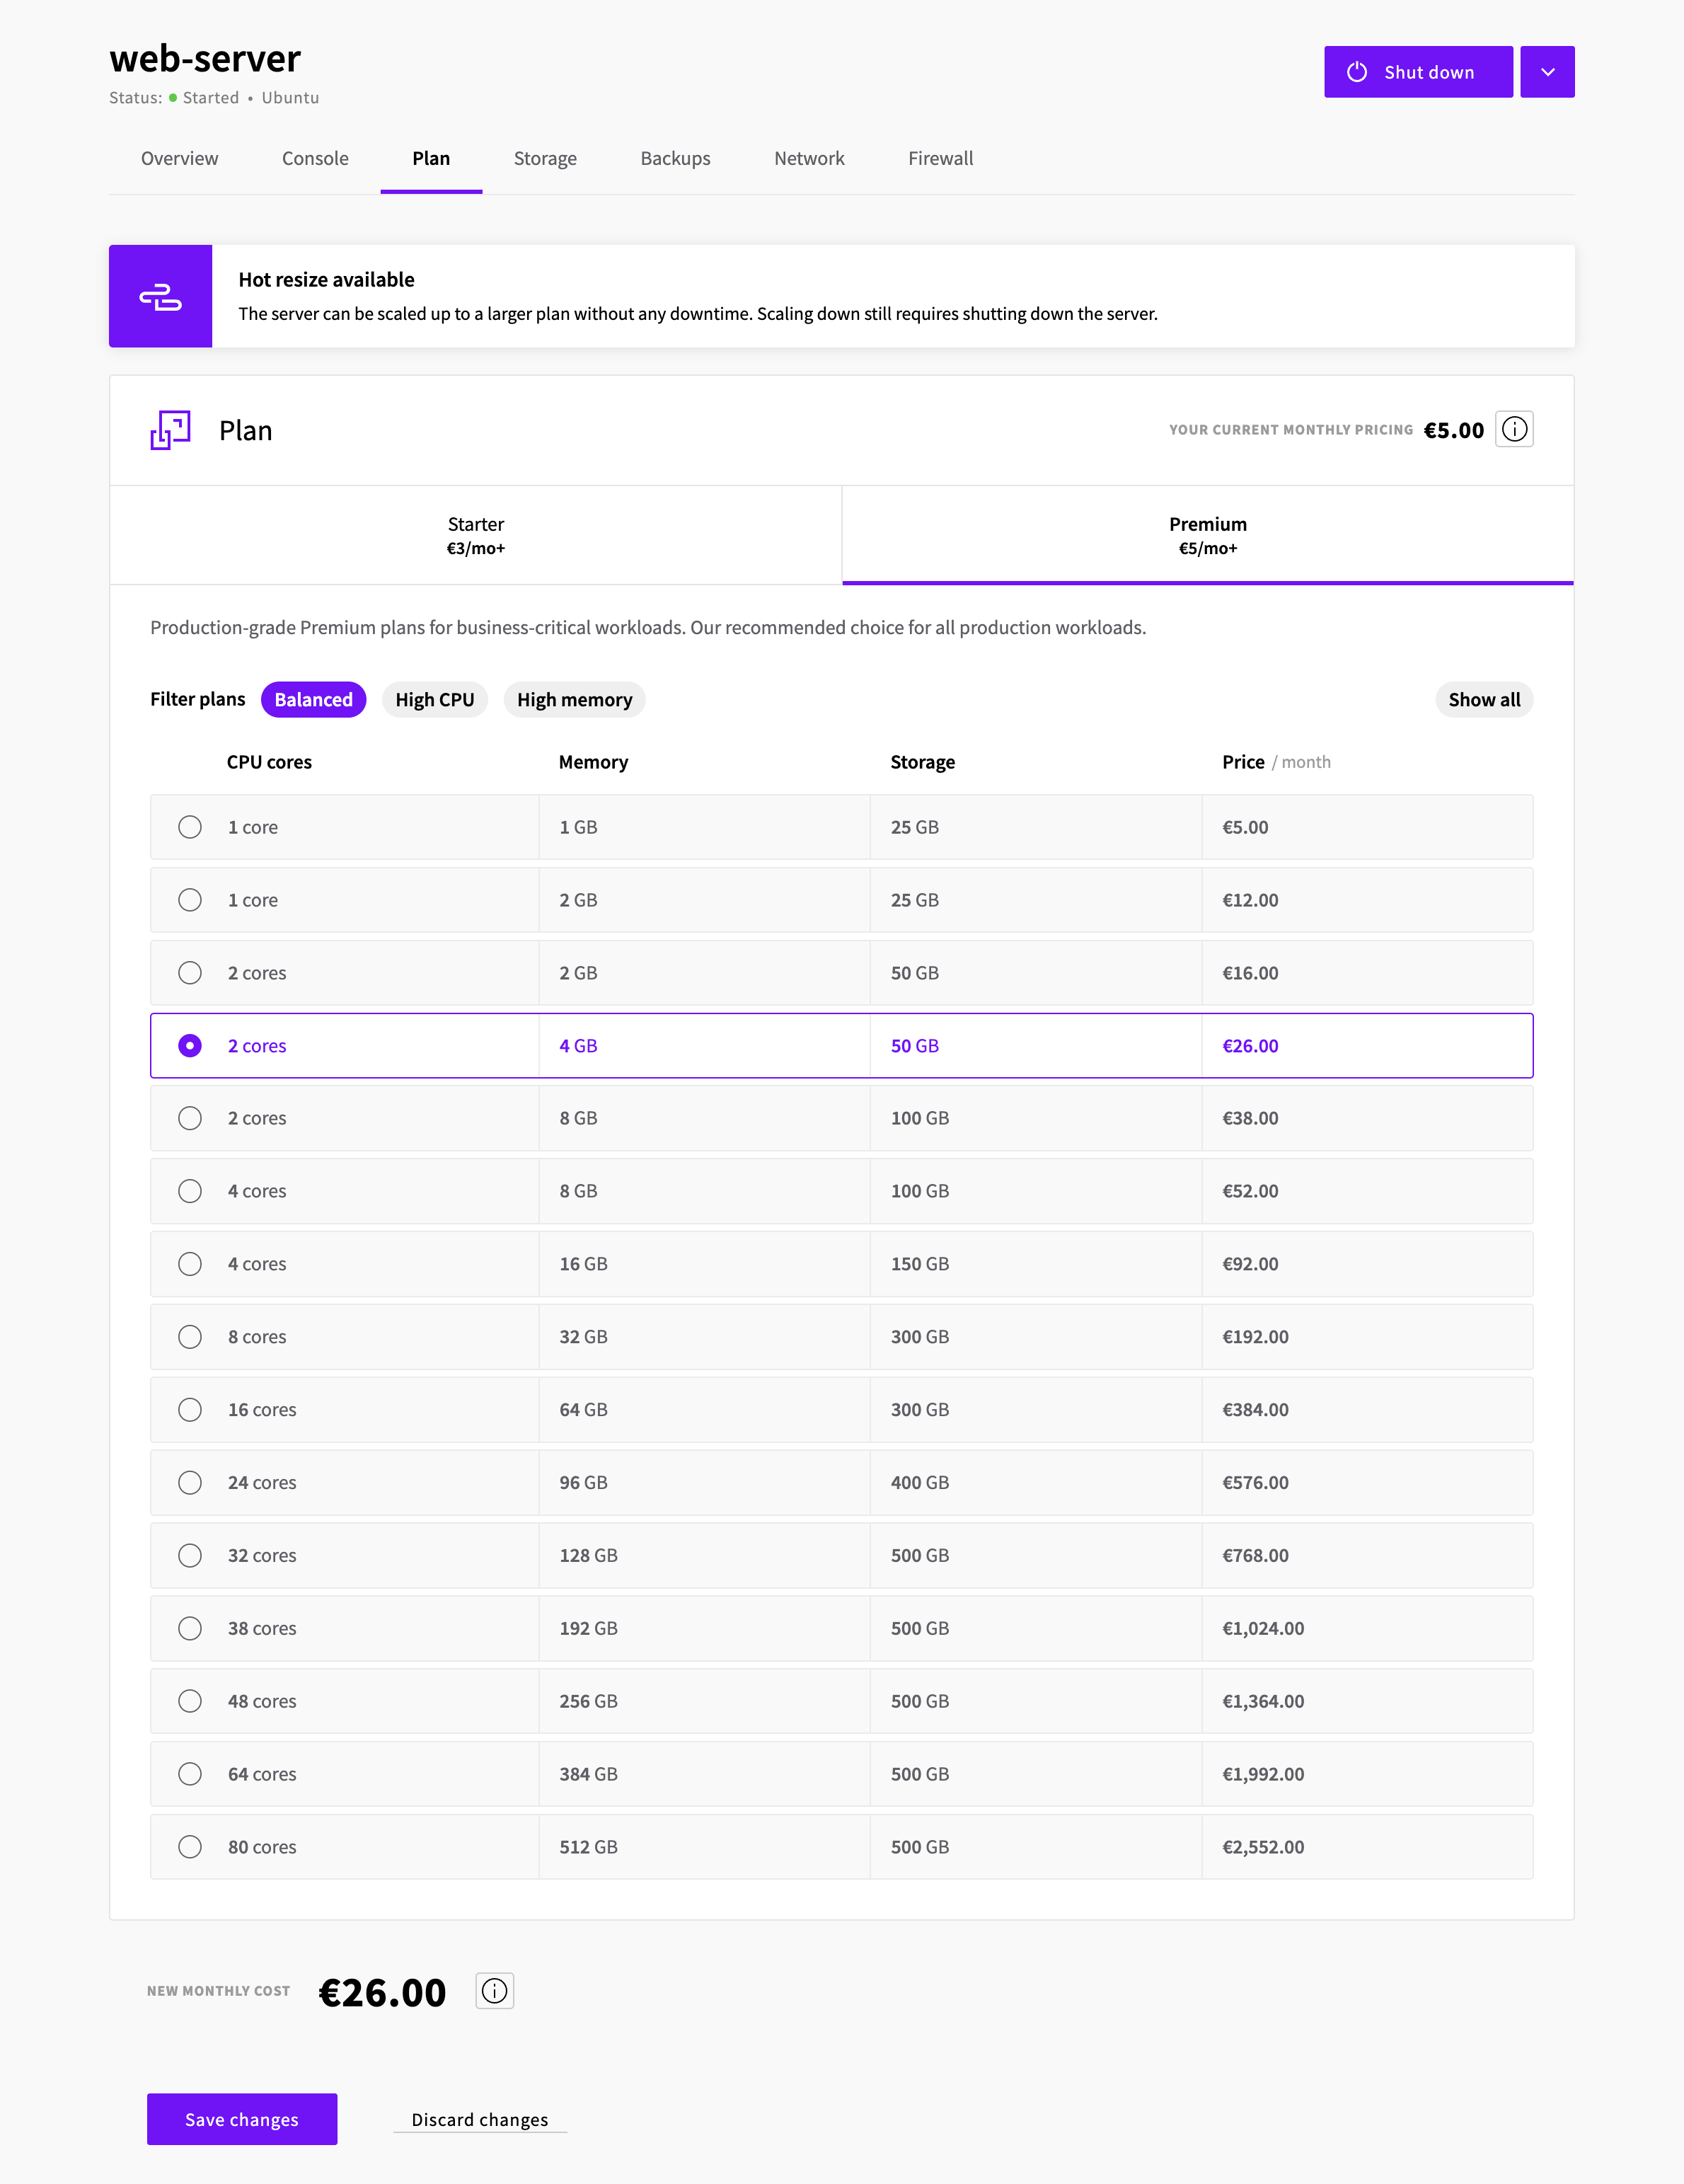Shut down the web-server
Image resolution: width=1684 pixels, height=2184 pixels.
click(x=1418, y=72)
